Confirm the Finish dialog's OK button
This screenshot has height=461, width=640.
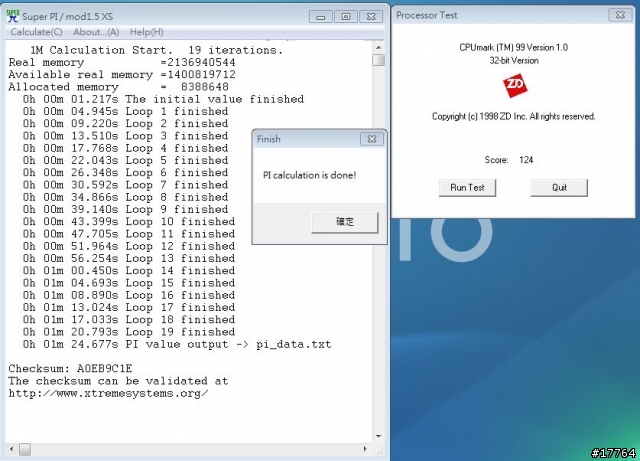pos(344,222)
